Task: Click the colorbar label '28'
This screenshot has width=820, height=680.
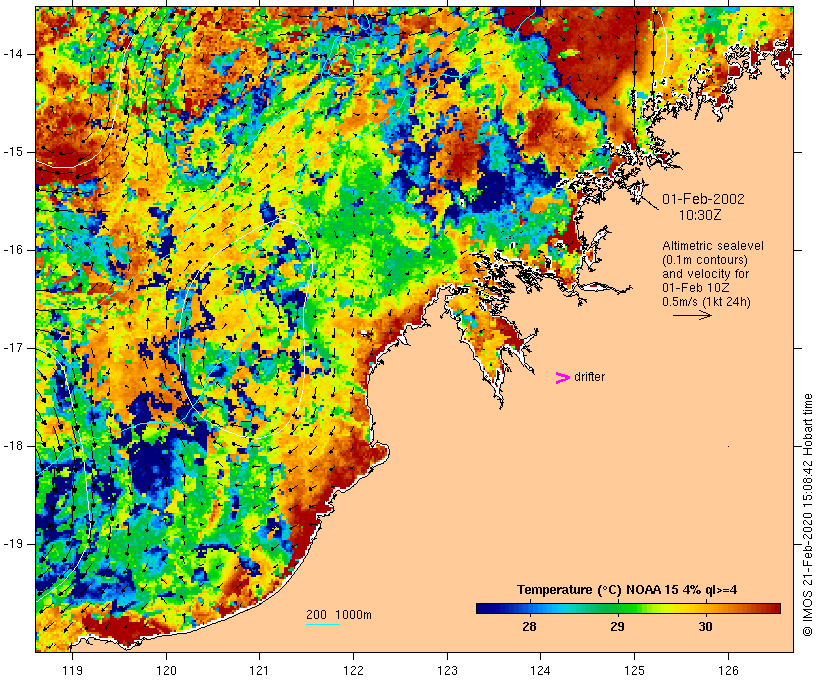Action: pos(529,626)
